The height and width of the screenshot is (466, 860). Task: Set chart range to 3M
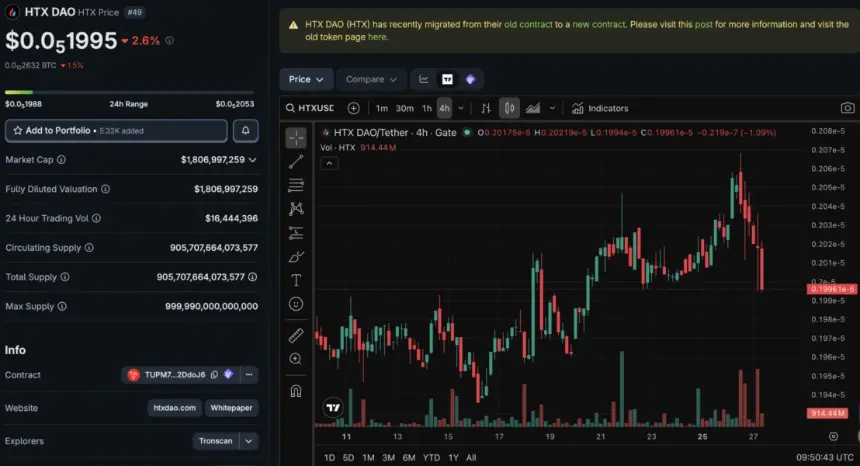(x=388, y=457)
